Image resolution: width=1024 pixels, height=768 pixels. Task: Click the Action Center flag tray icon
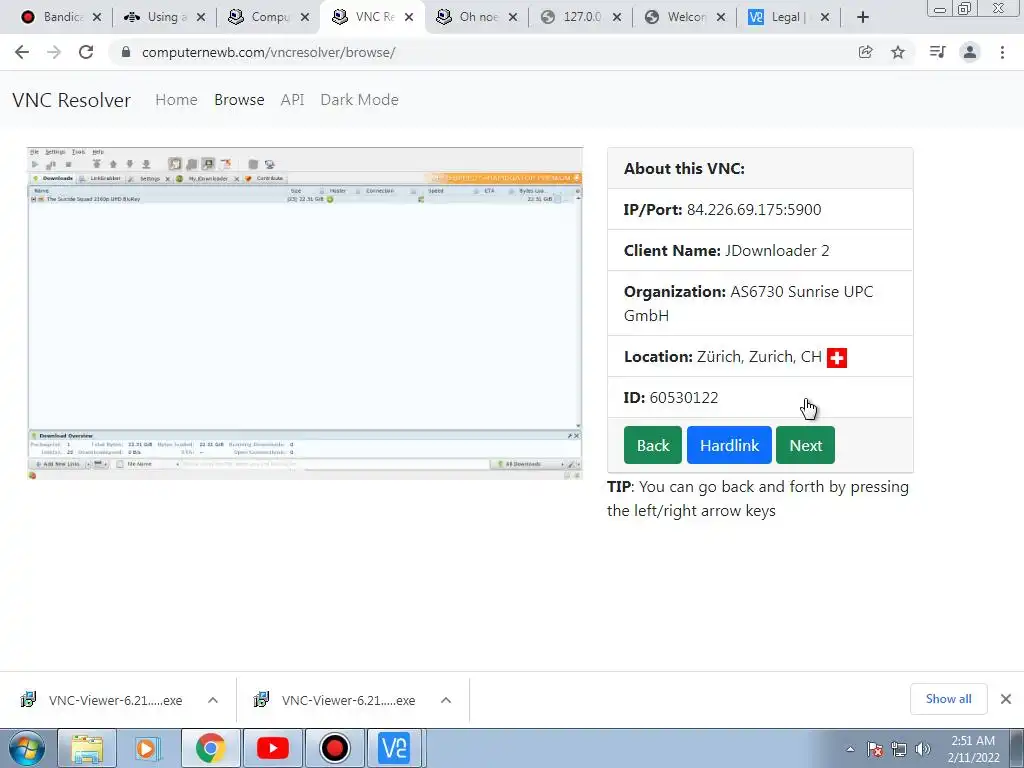875,749
